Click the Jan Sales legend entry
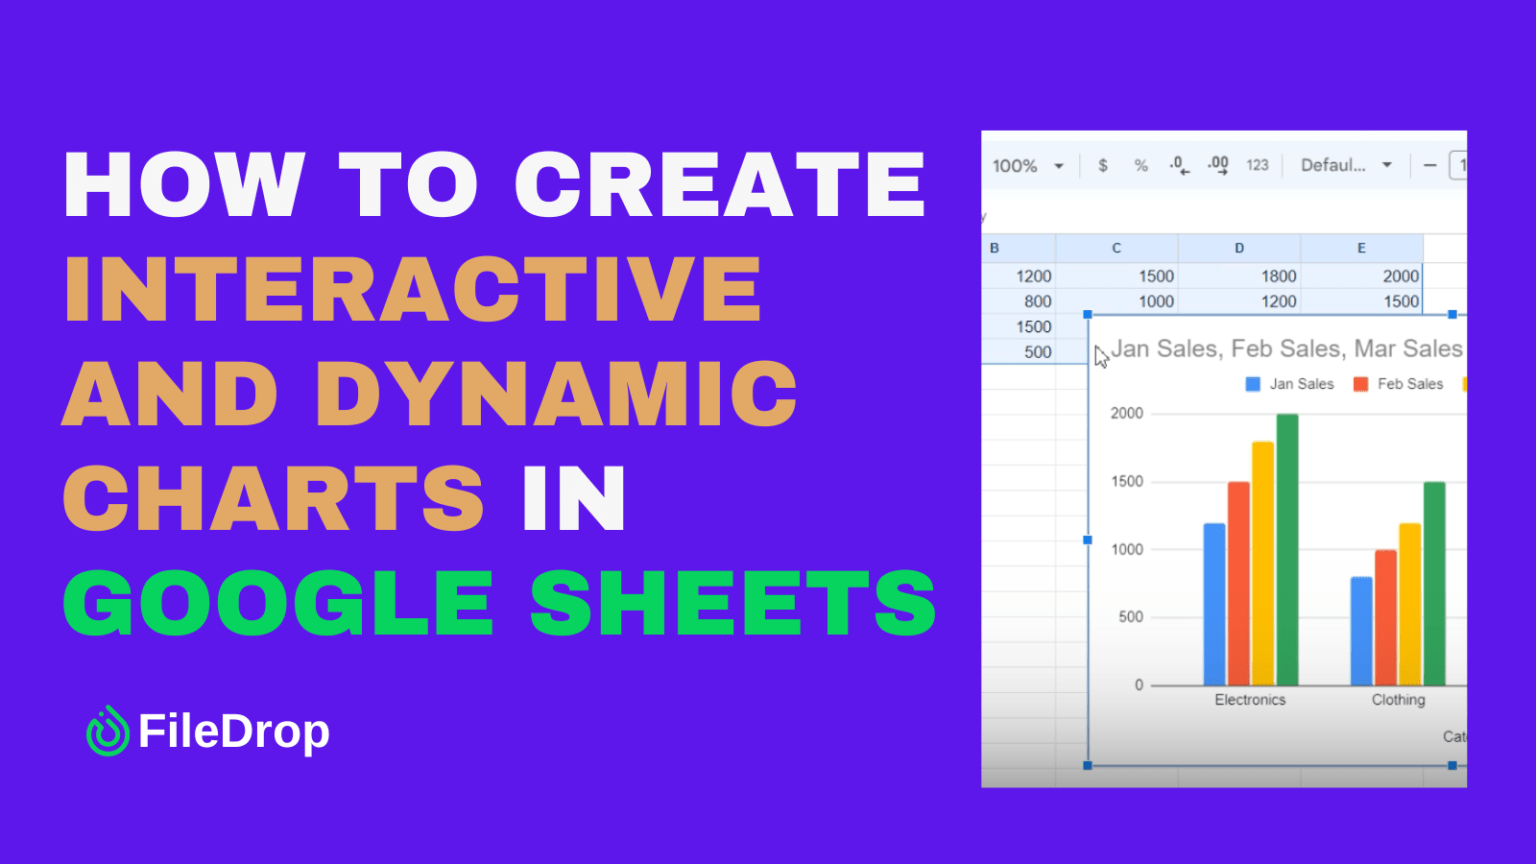1536x864 pixels. pos(1290,384)
